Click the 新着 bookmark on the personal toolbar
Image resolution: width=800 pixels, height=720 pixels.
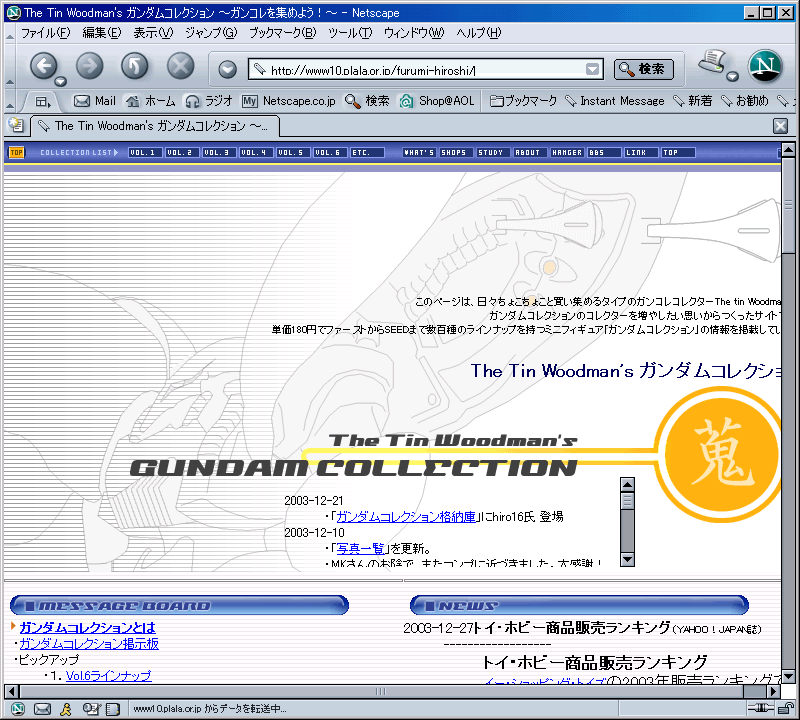pyautogui.click(x=692, y=101)
